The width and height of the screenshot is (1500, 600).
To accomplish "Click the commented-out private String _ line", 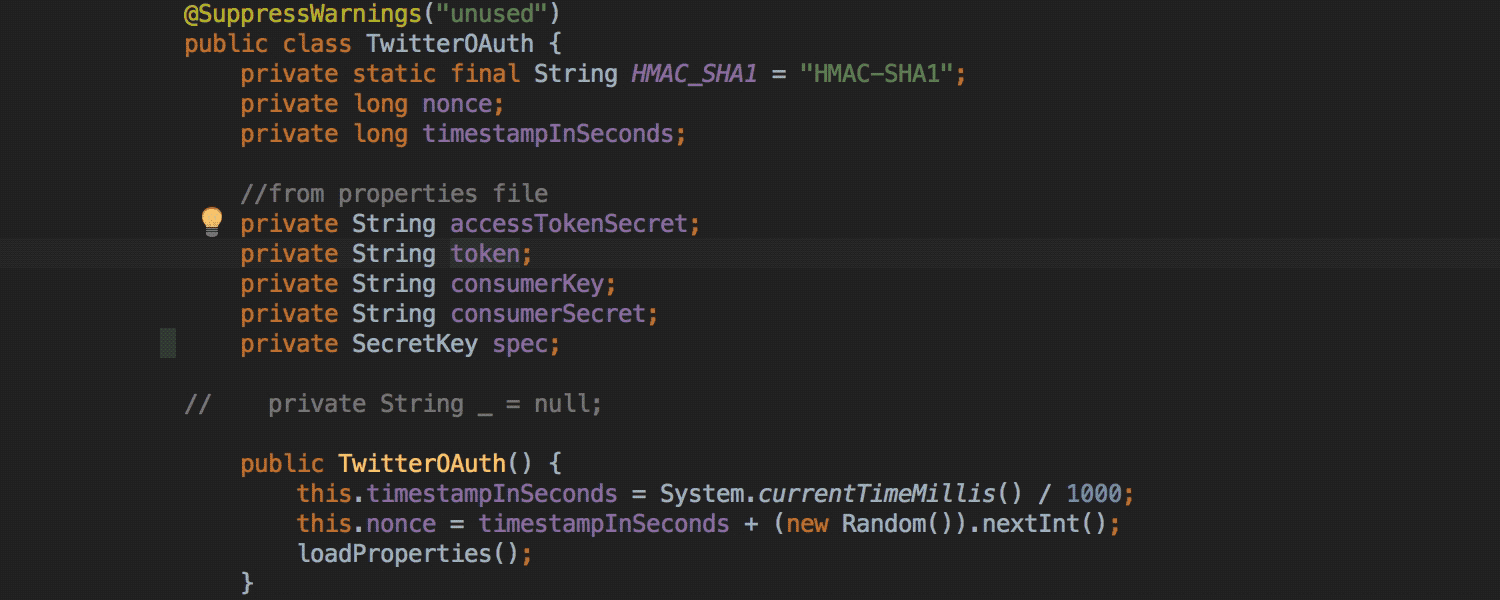I will [394, 404].
